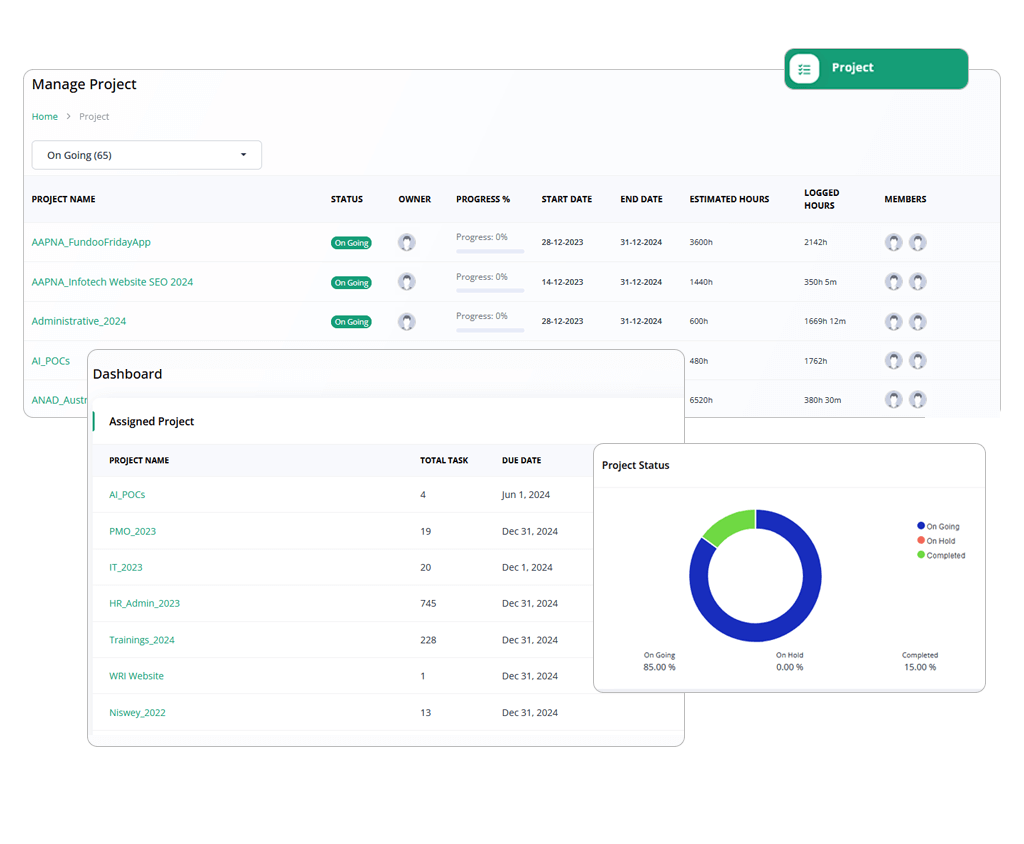Open owner avatar for AAPNA_Infotech Website SEO row
1024x844 pixels.
[406, 282]
